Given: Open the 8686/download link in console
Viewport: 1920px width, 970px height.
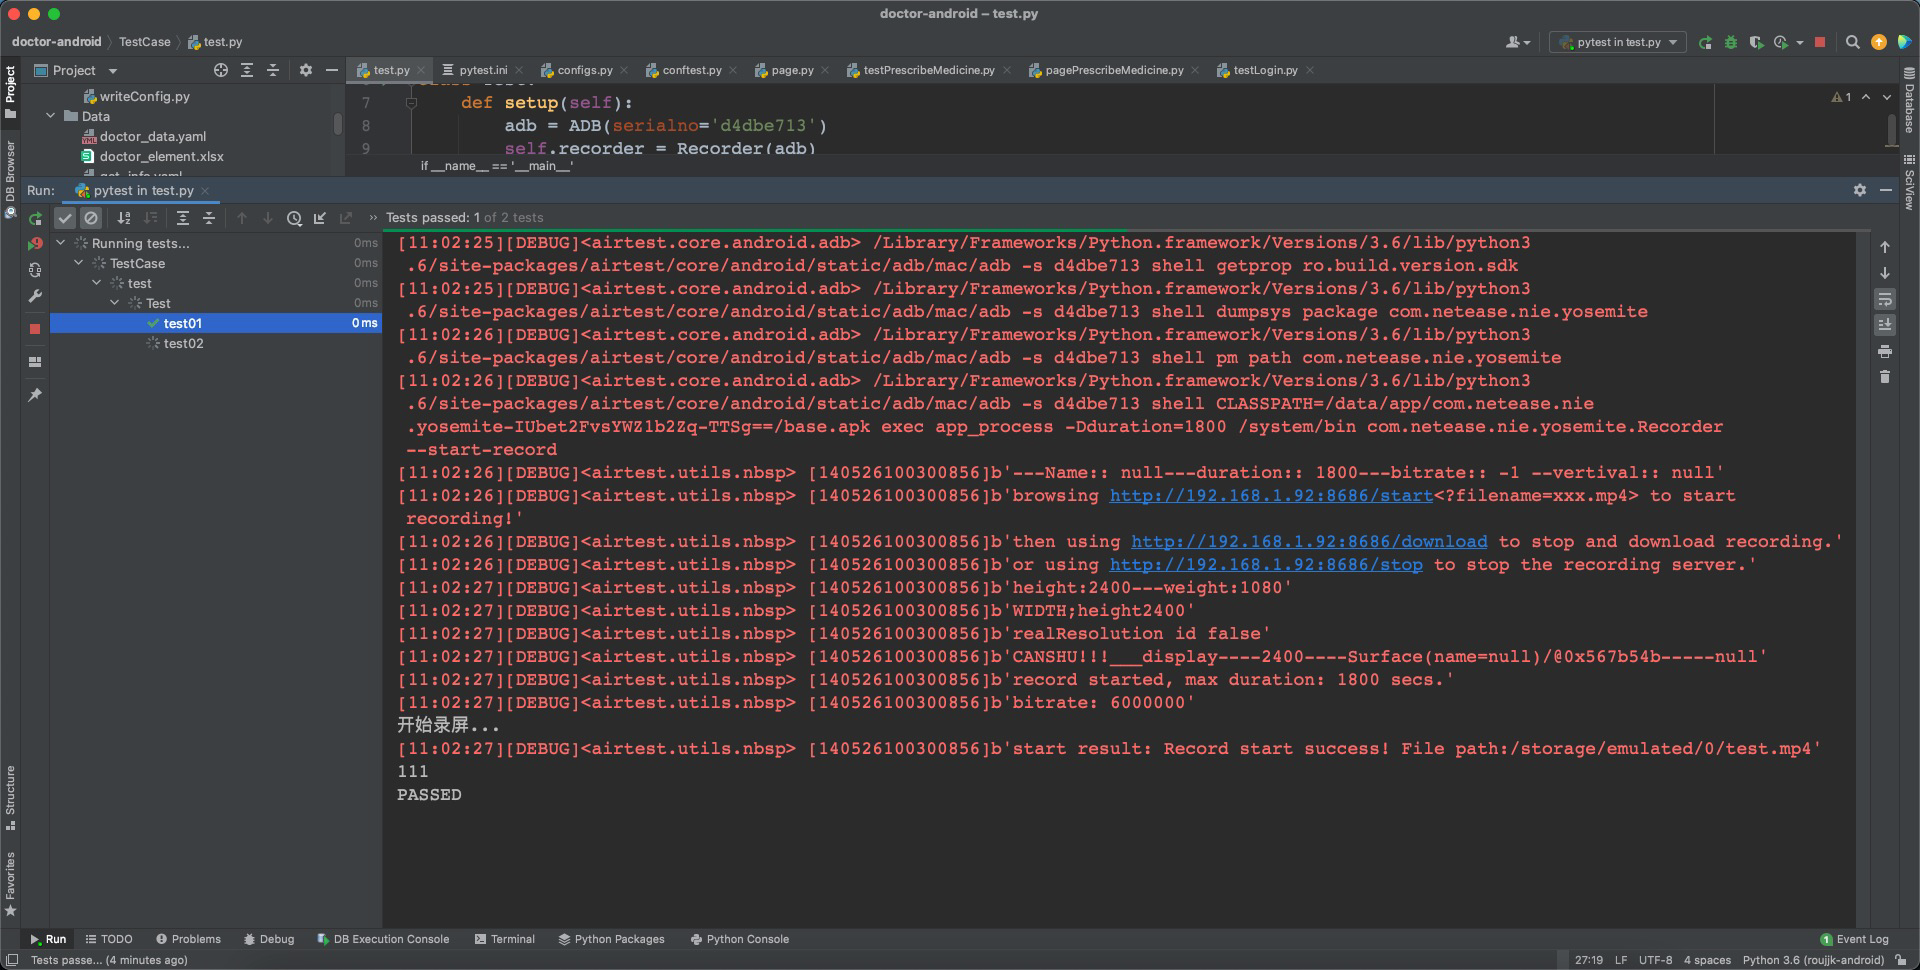Looking at the screenshot, I should pyautogui.click(x=1308, y=541).
